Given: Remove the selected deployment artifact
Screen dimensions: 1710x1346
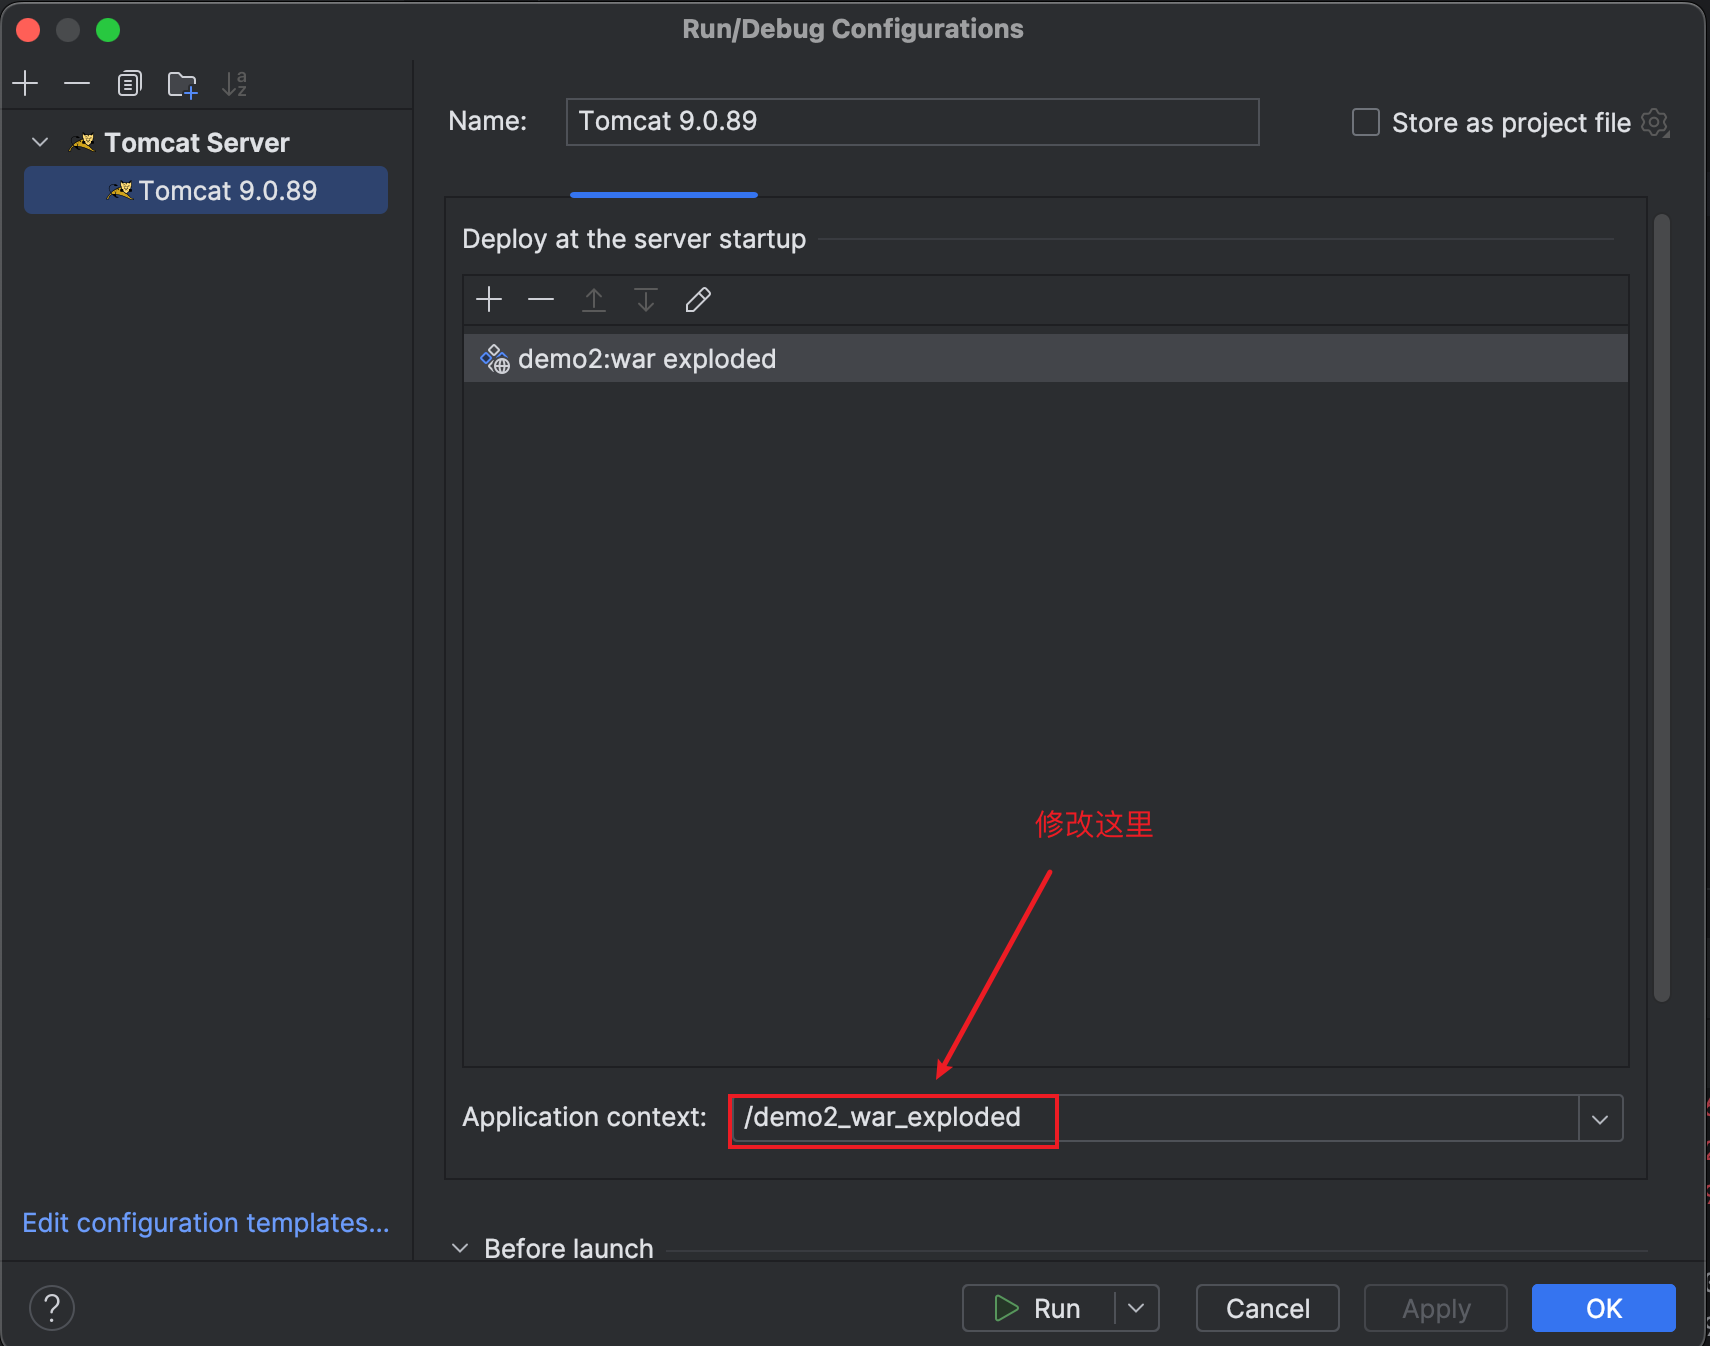Looking at the screenshot, I should [x=541, y=299].
